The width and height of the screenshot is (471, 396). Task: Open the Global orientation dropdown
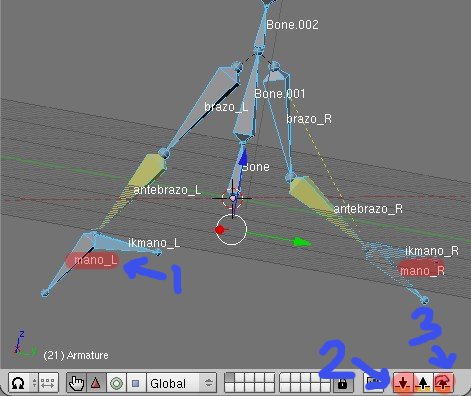tap(181, 383)
